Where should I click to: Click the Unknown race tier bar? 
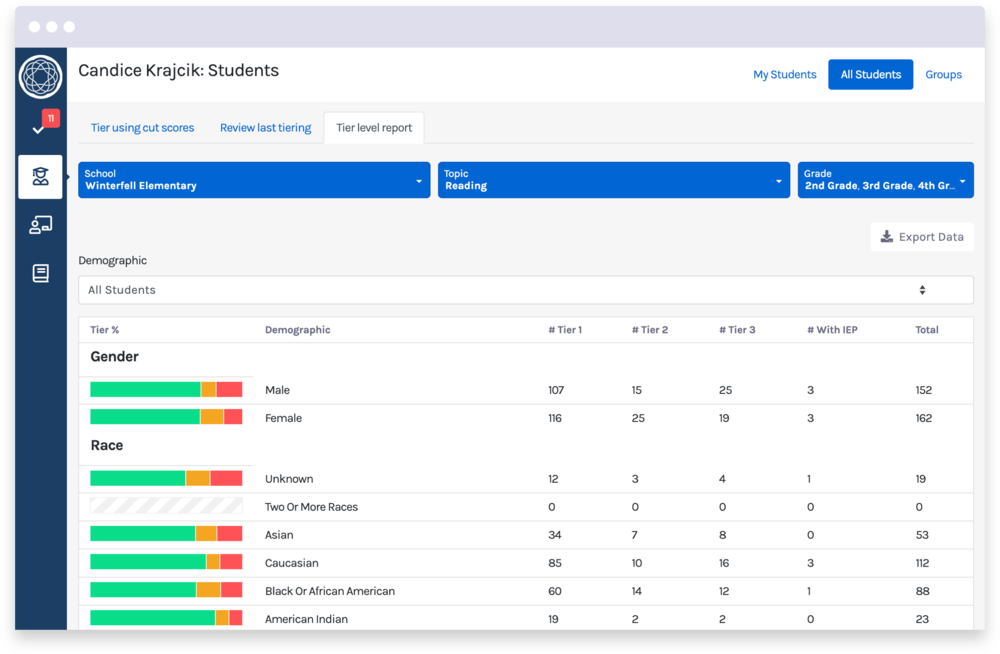click(166, 479)
